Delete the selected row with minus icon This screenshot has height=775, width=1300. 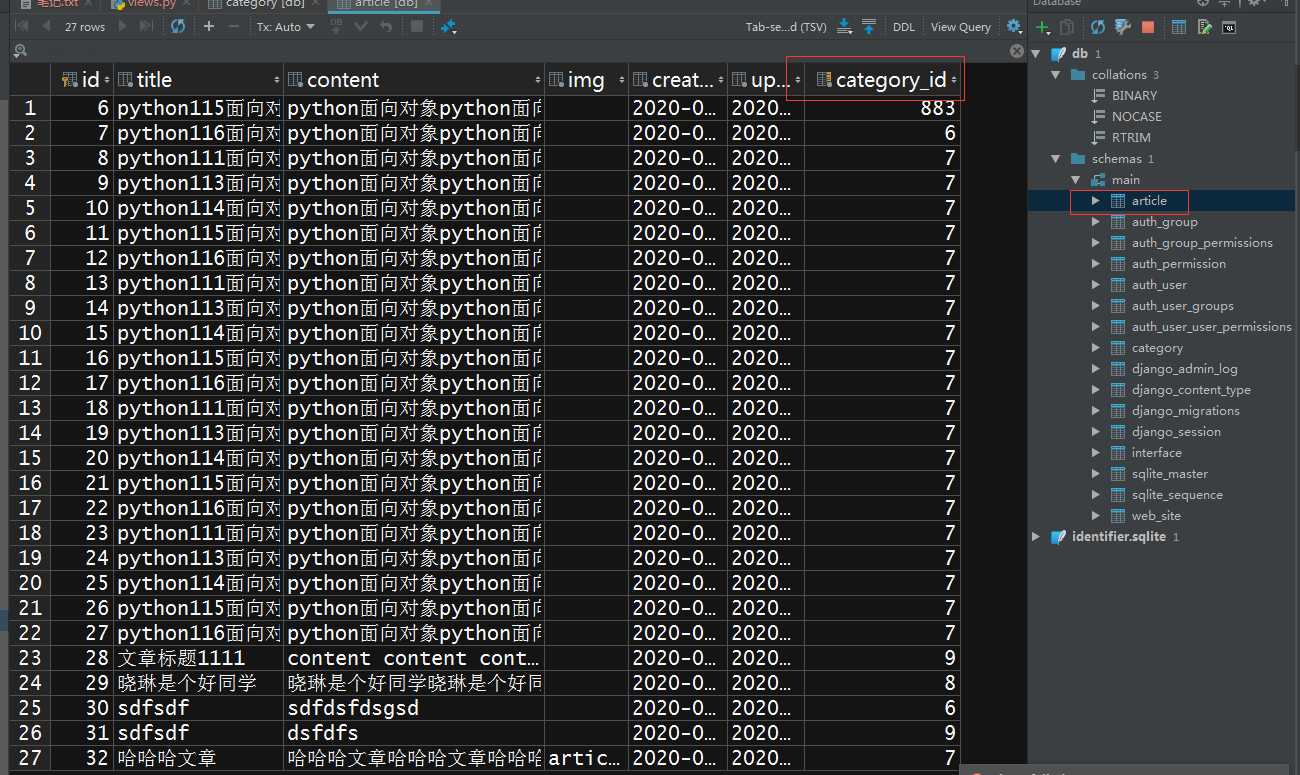pyautogui.click(x=234, y=27)
